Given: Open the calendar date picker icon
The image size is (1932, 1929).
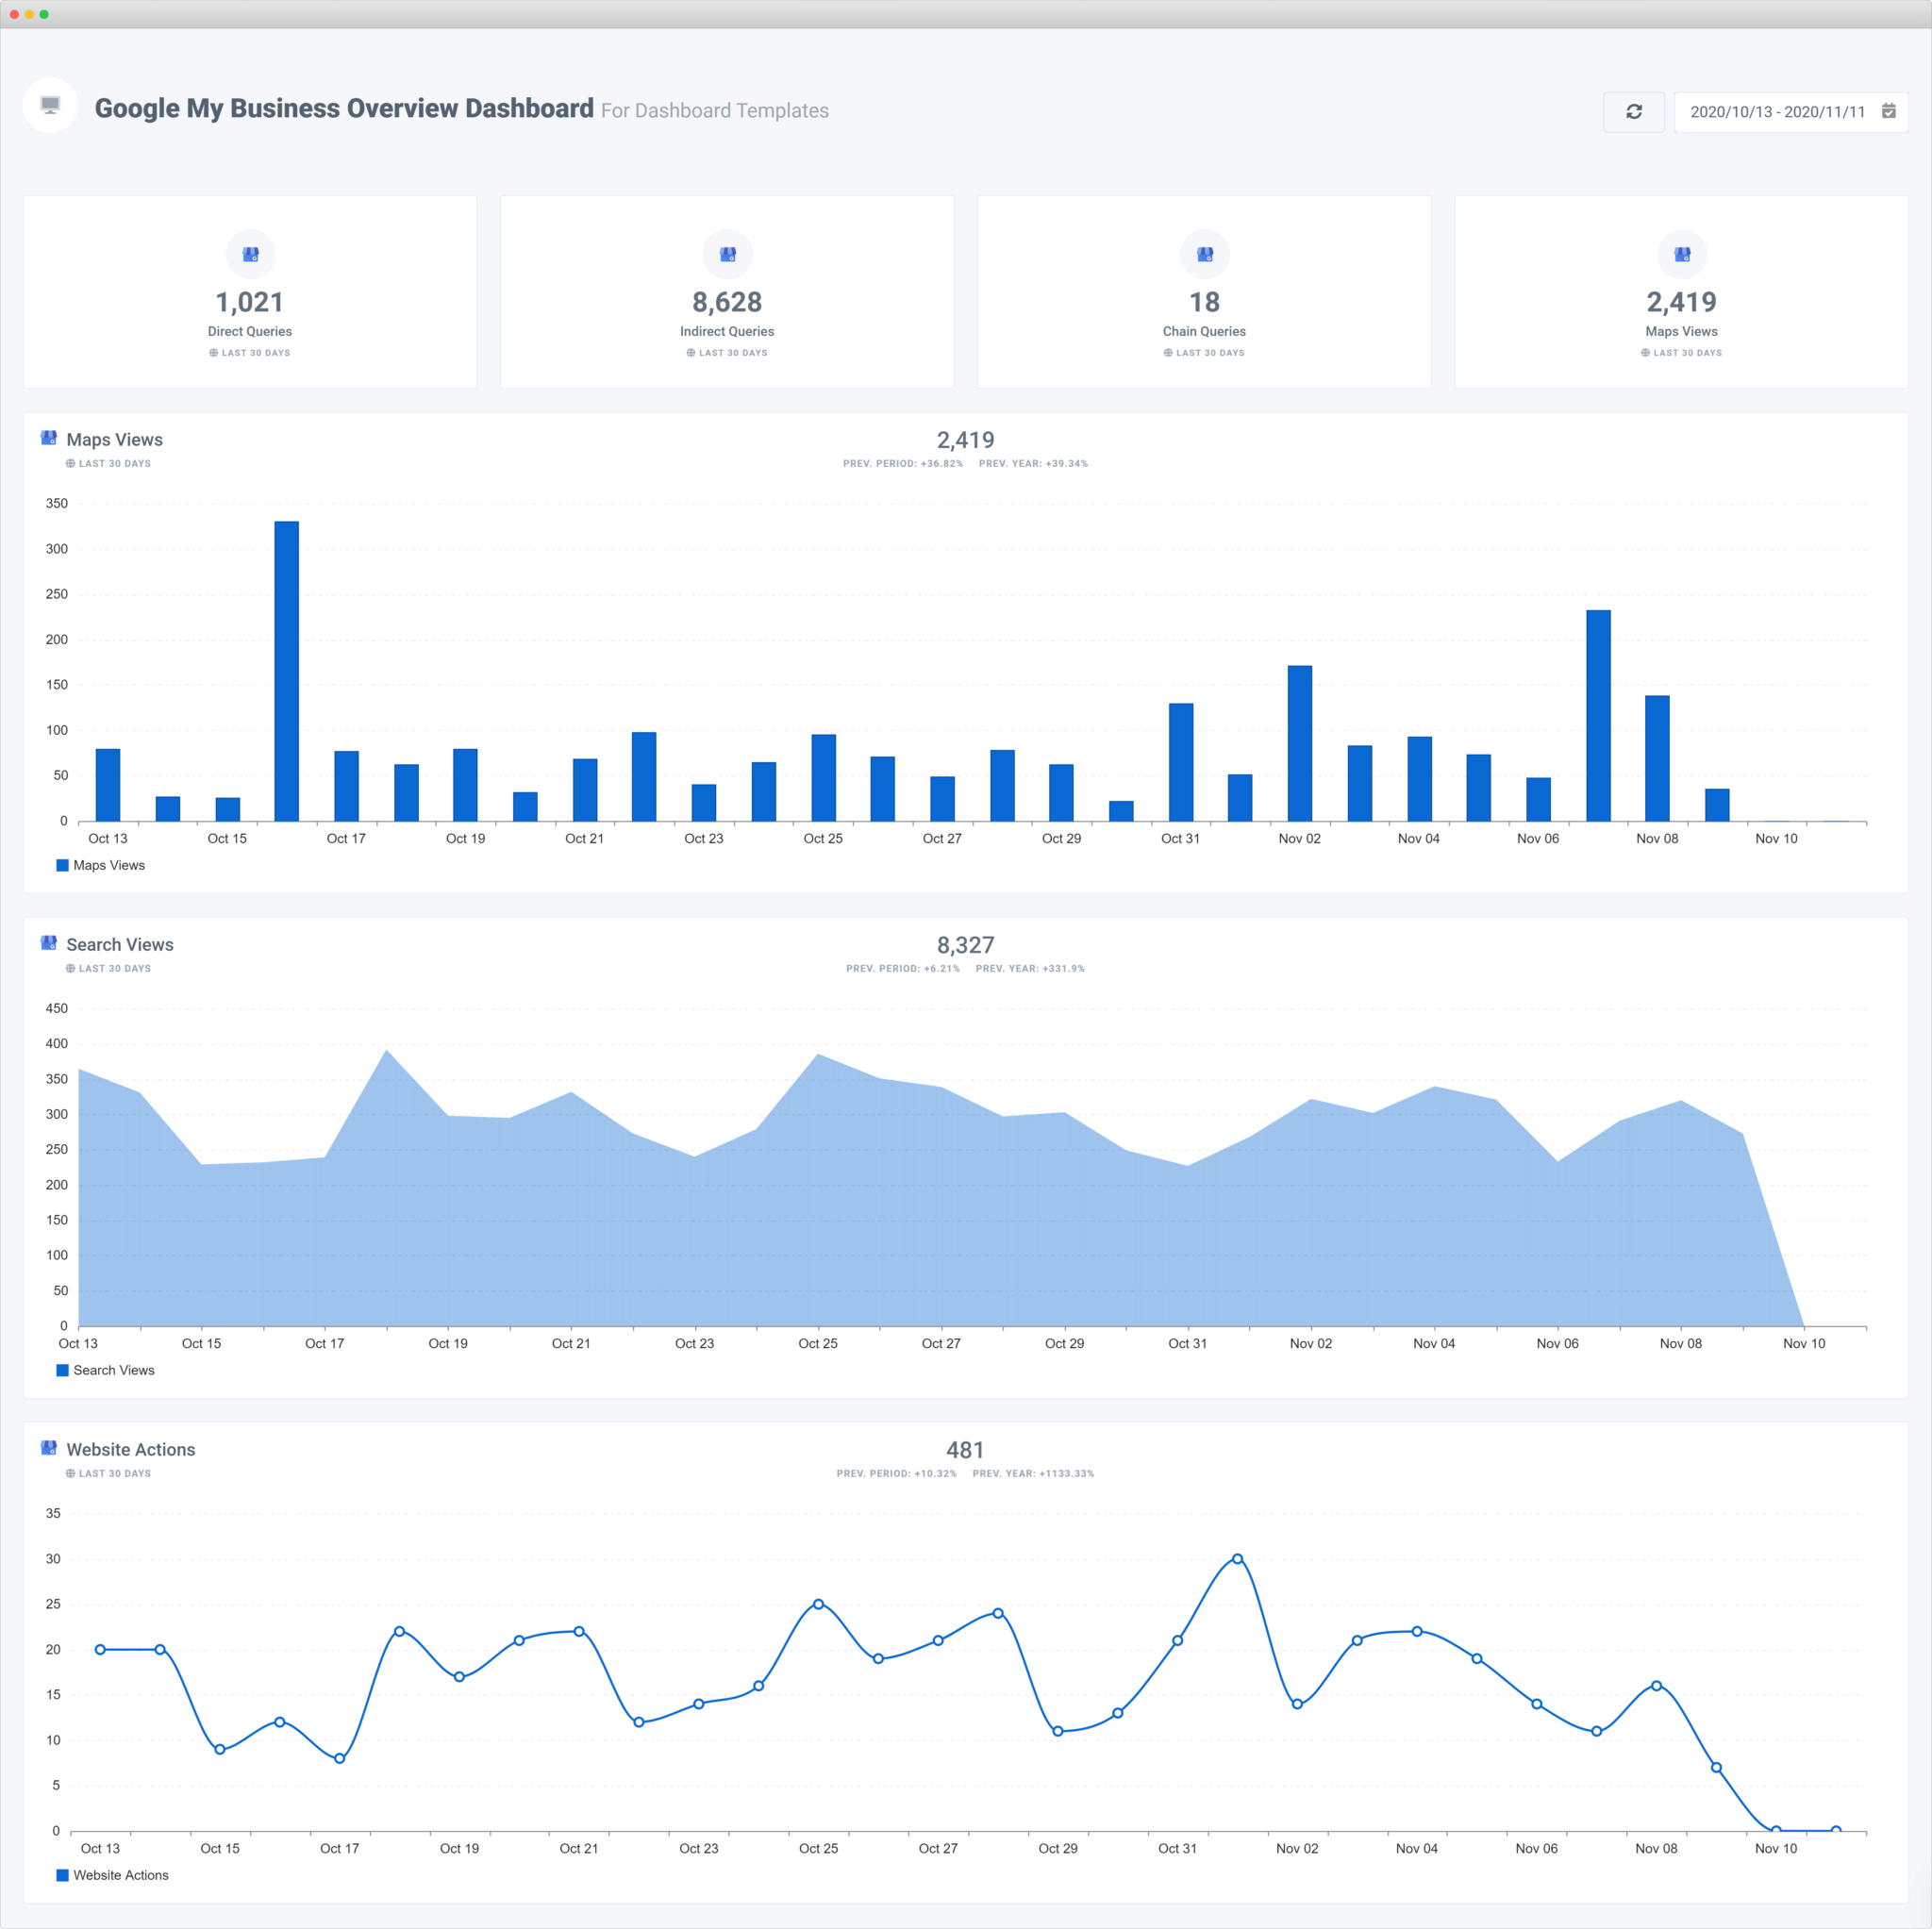Looking at the screenshot, I should click(1888, 111).
